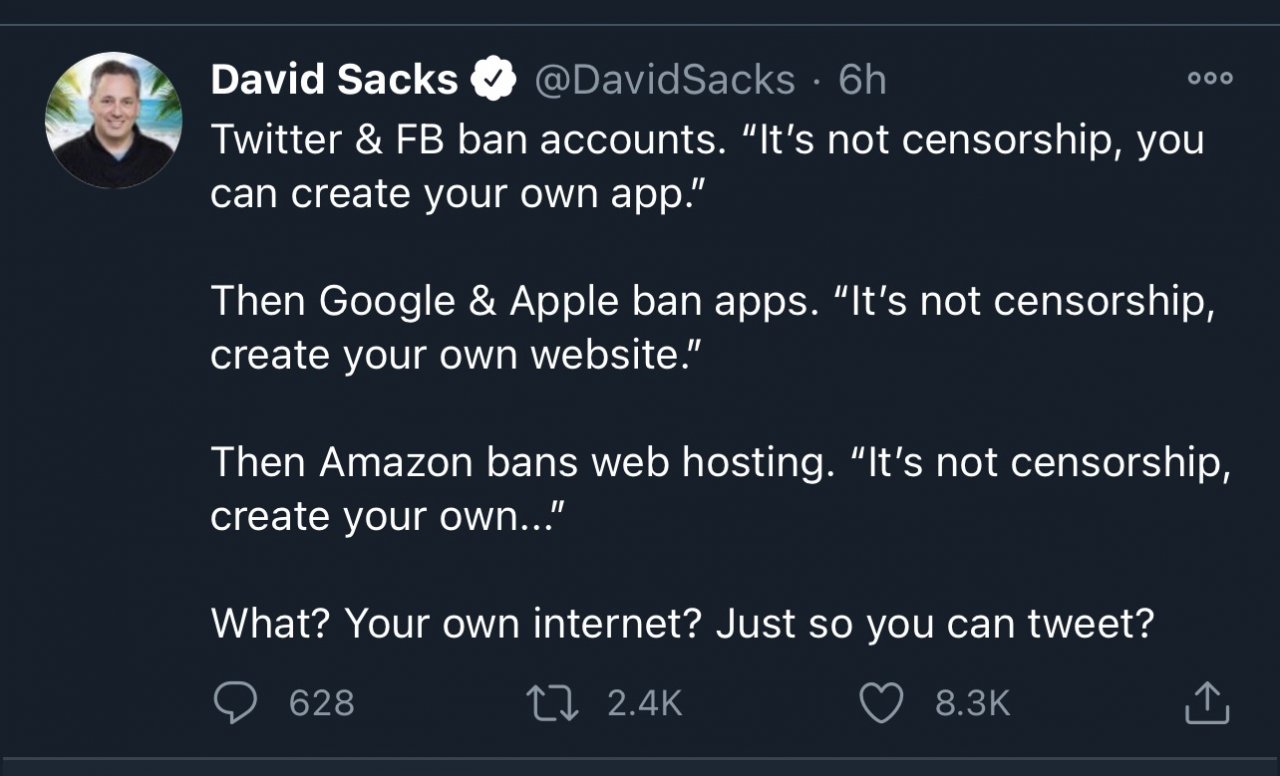Click the "can create your own app" text
This screenshot has height=776, width=1280.
(451, 194)
